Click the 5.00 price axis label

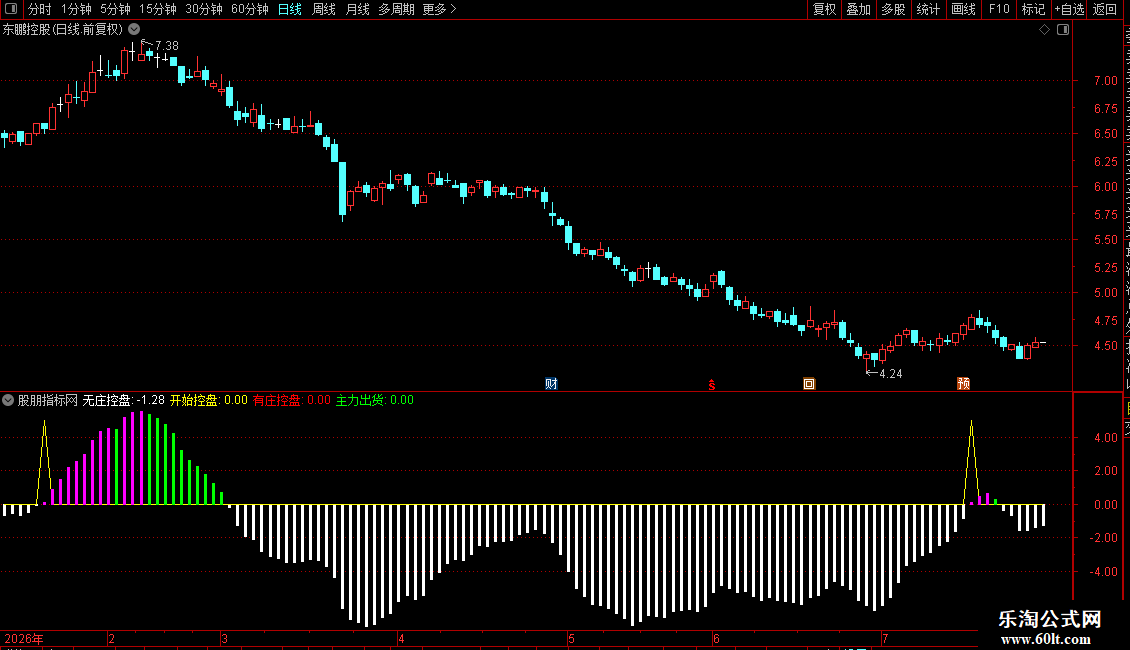point(1105,293)
